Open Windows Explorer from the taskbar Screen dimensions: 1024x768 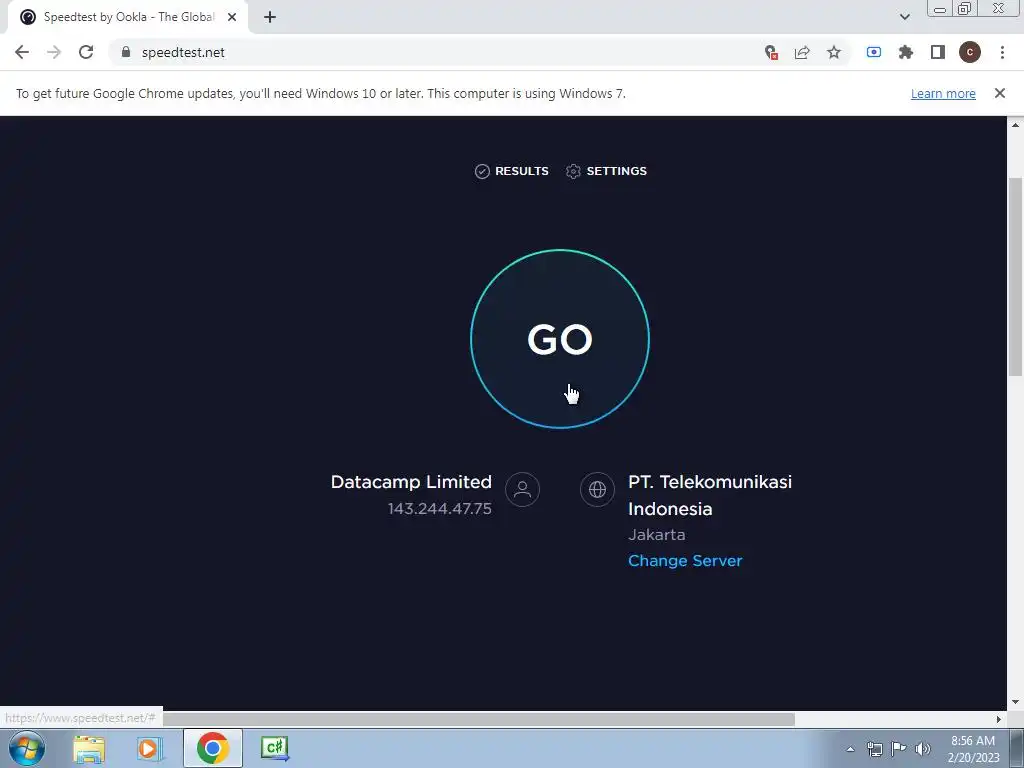pos(89,748)
